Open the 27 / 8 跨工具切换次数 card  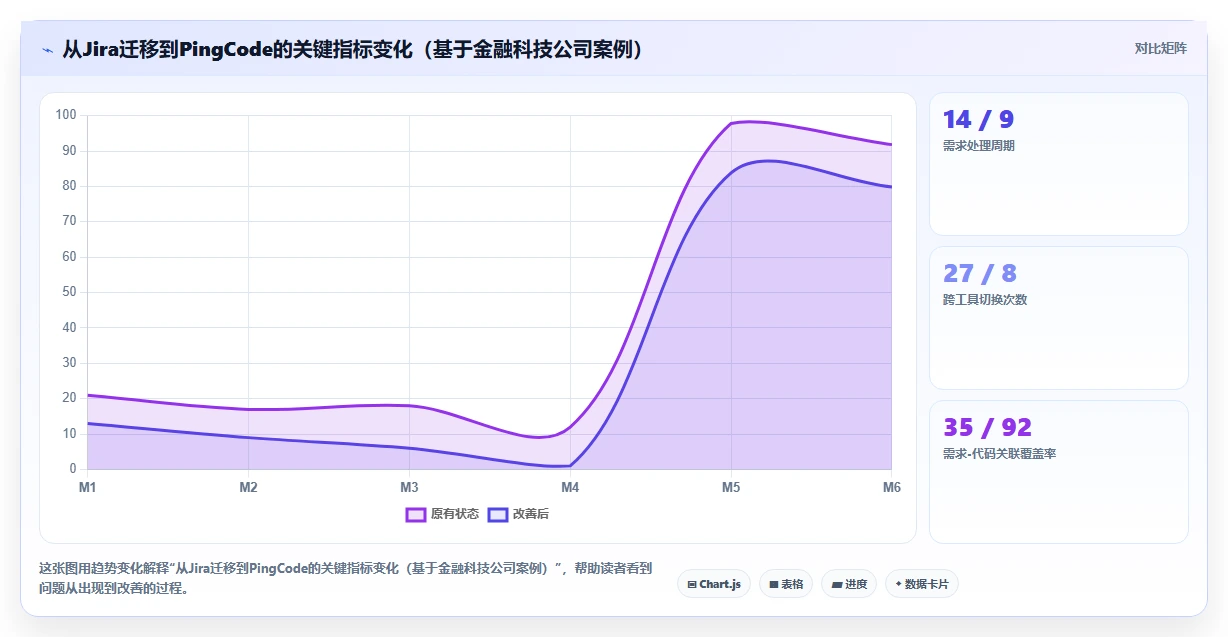(x=1058, y=318)
